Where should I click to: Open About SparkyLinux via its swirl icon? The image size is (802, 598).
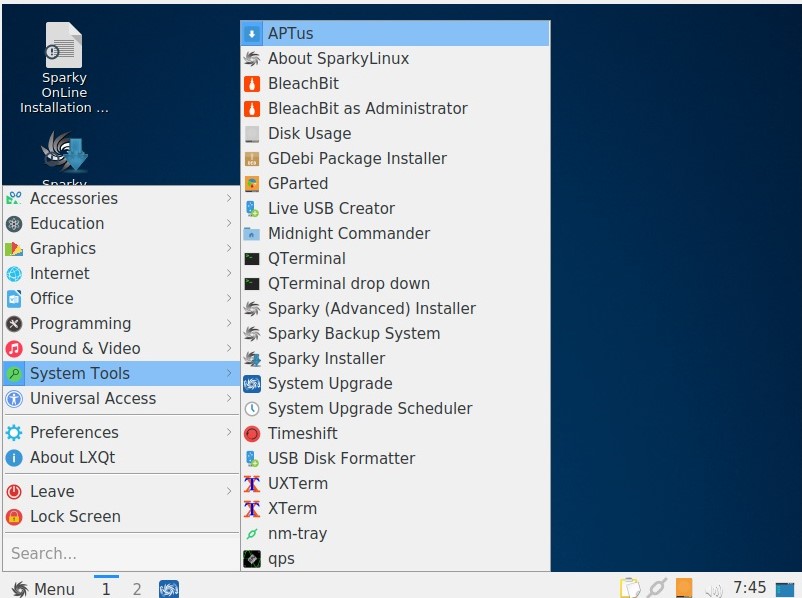click(x=252, y=59)
